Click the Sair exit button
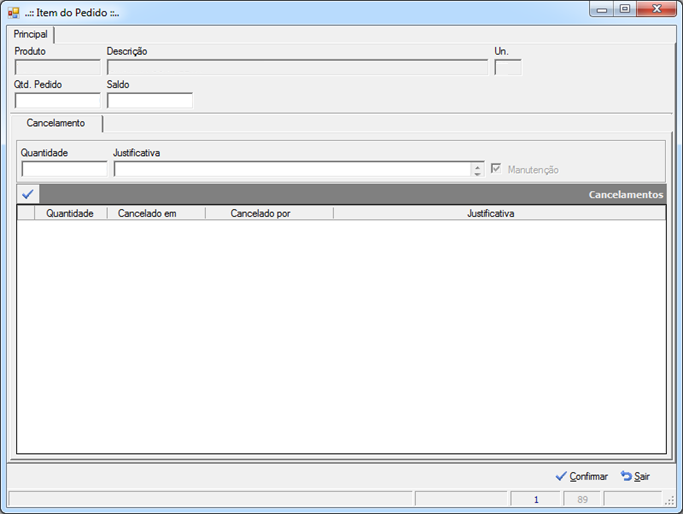This screenshot has height=514, width=683. 636,476
